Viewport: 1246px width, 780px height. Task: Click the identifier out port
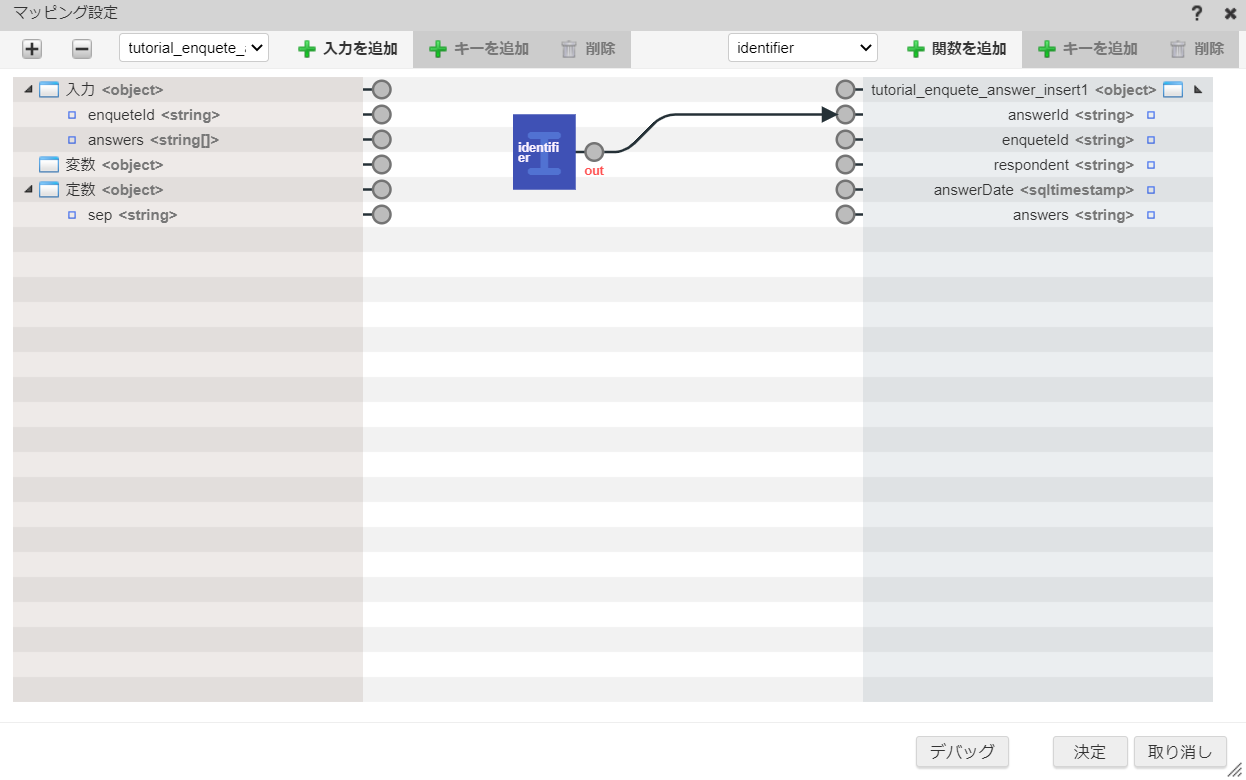click(x=594, y=152)
